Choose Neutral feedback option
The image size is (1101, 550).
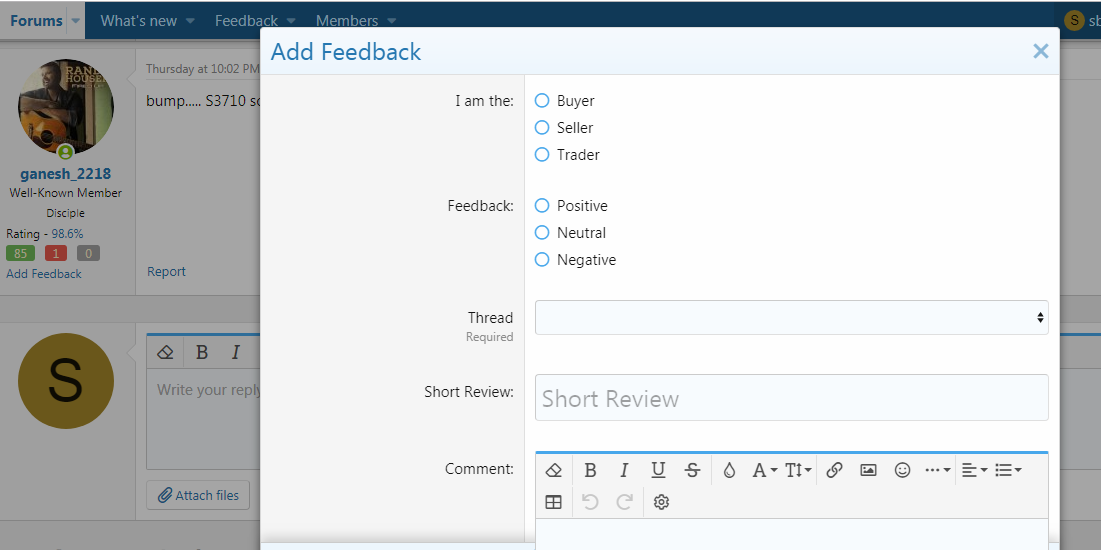pos(541,232)
